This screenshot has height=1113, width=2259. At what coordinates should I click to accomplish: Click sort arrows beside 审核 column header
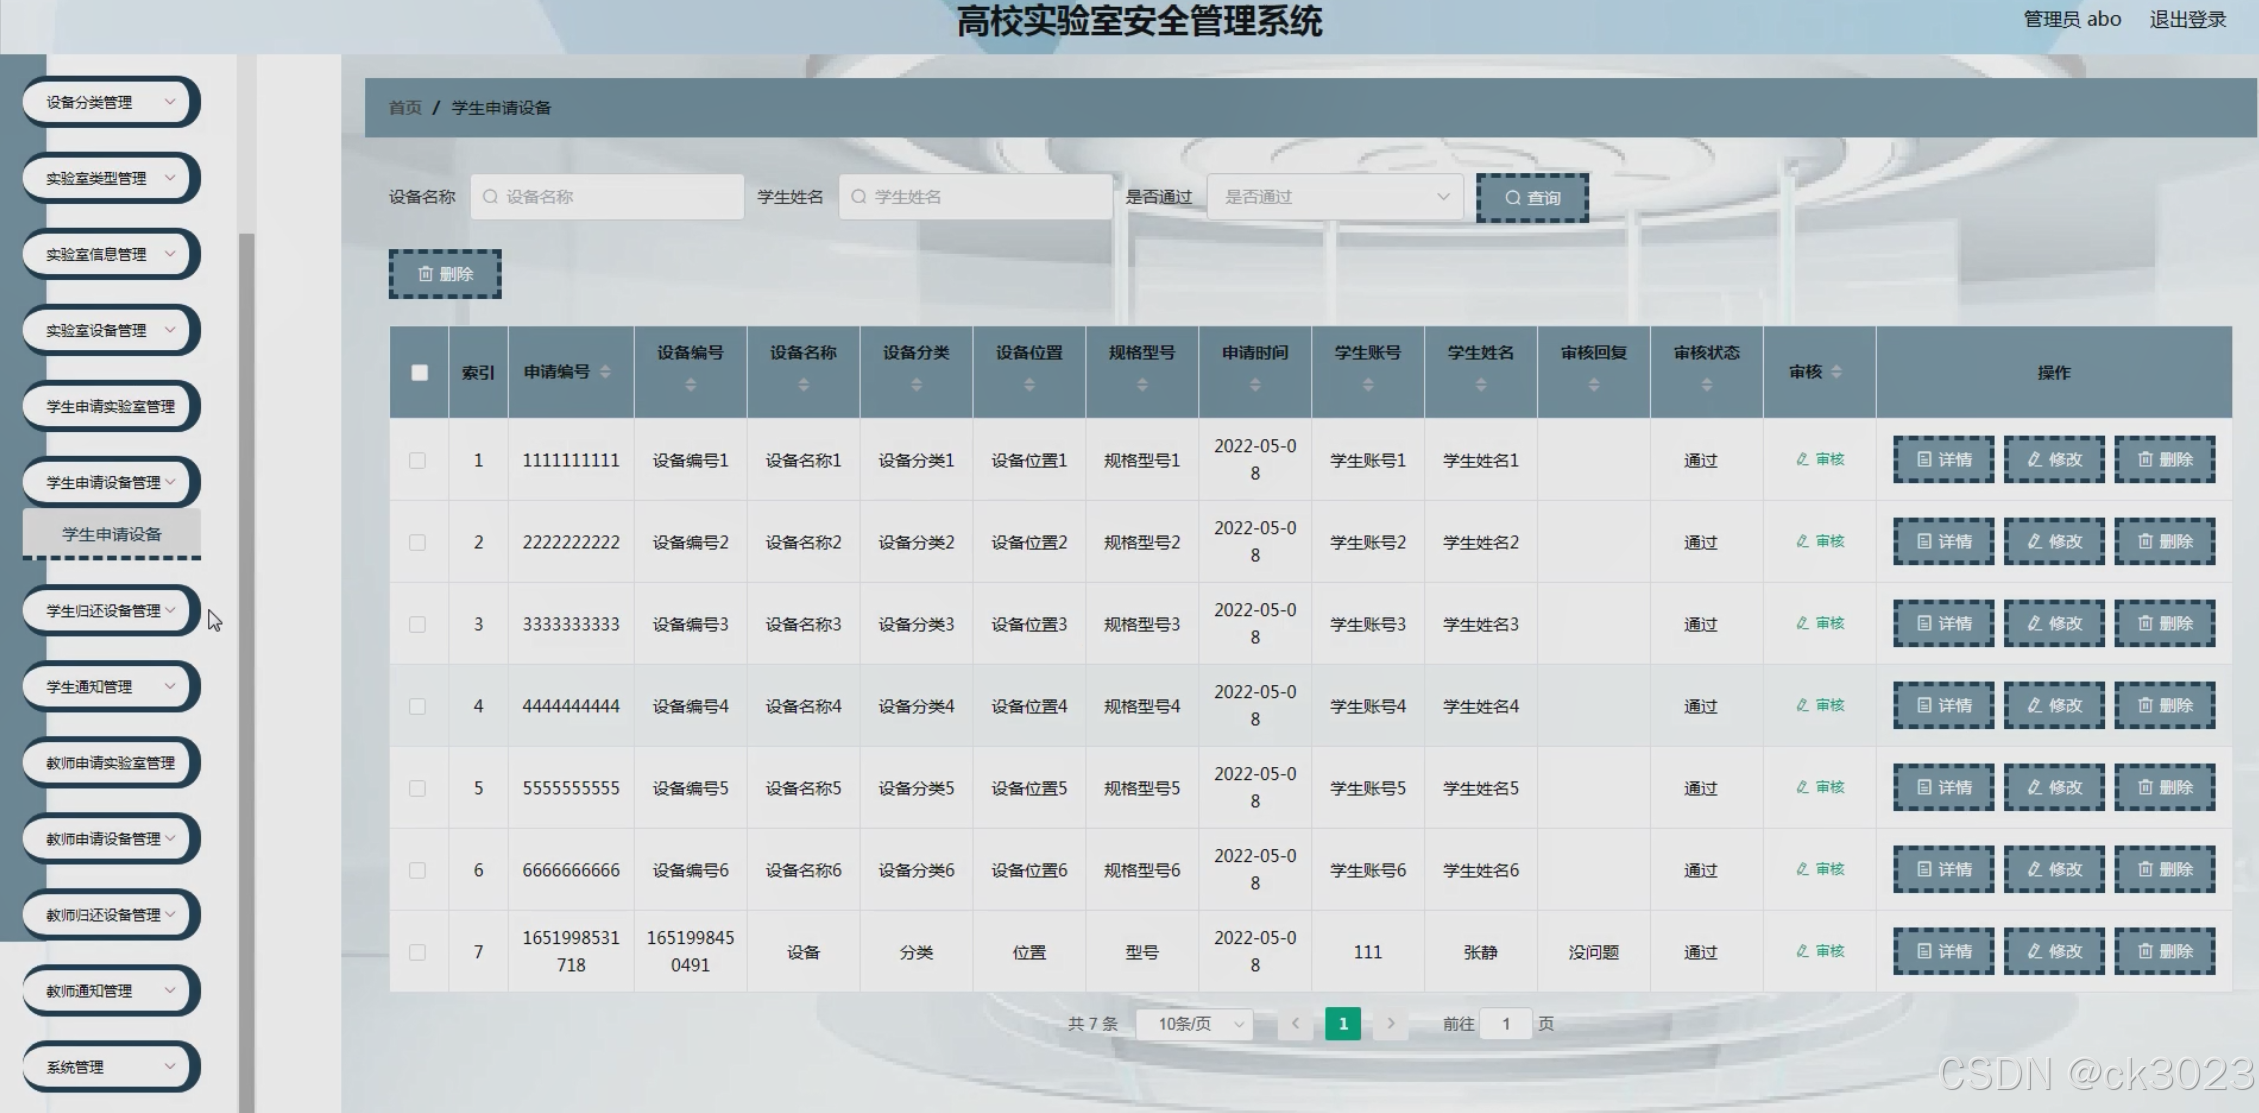click(1836, 372)
